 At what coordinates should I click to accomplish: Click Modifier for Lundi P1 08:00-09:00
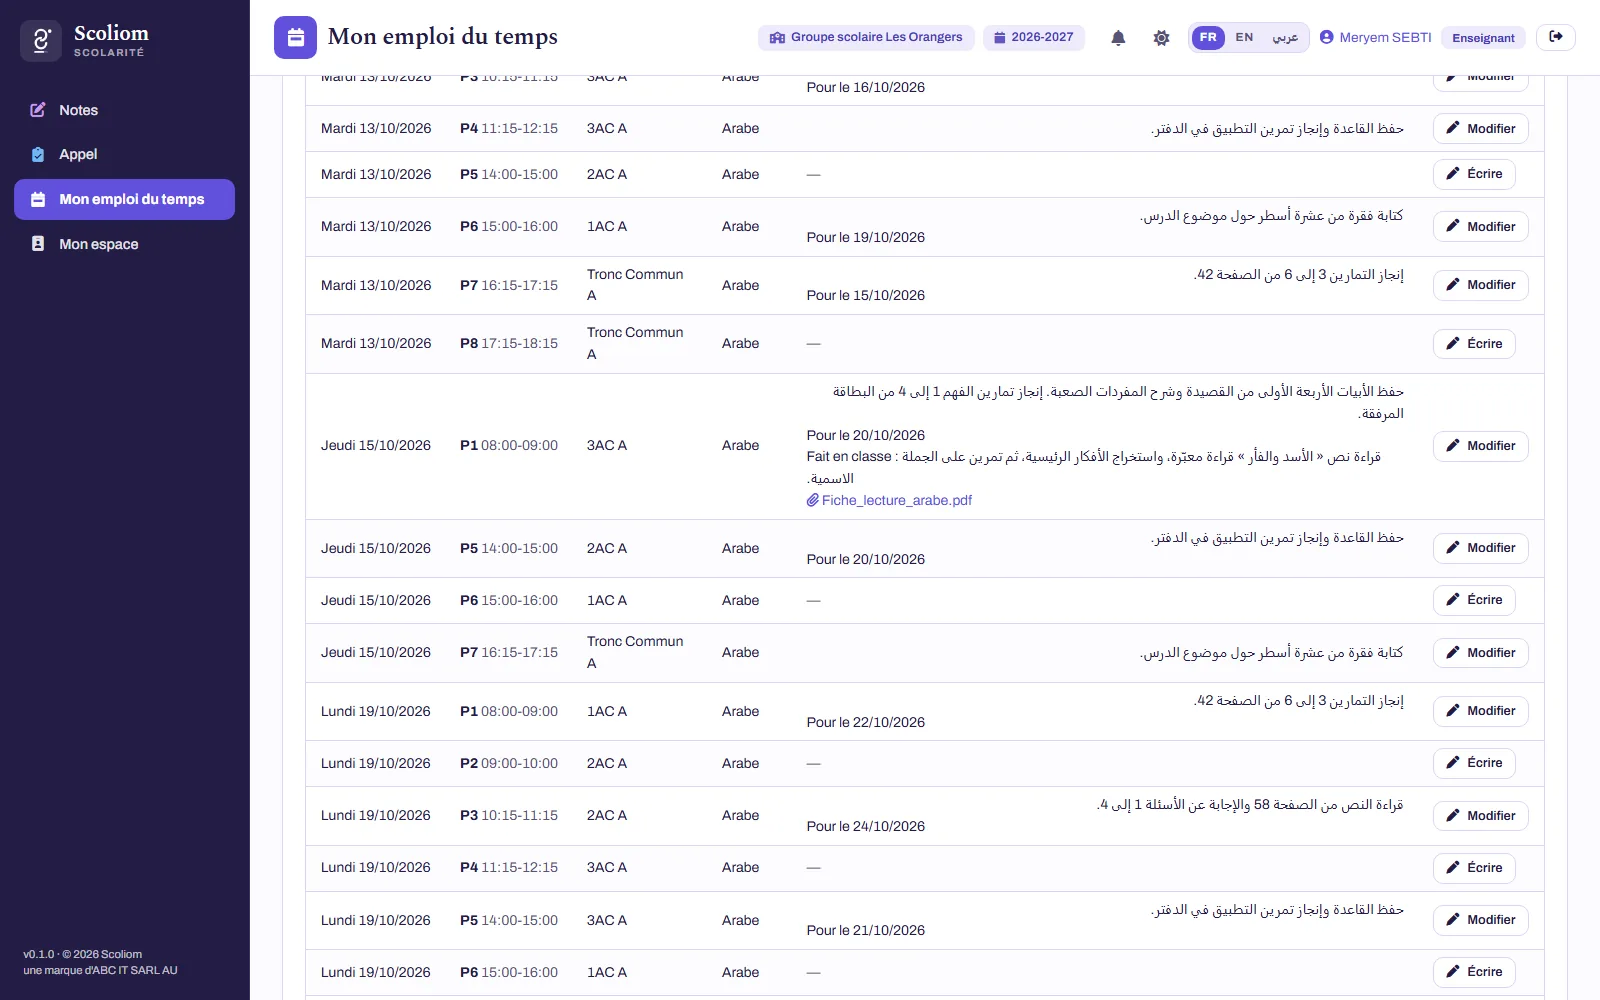click(x=1481, y=711)
